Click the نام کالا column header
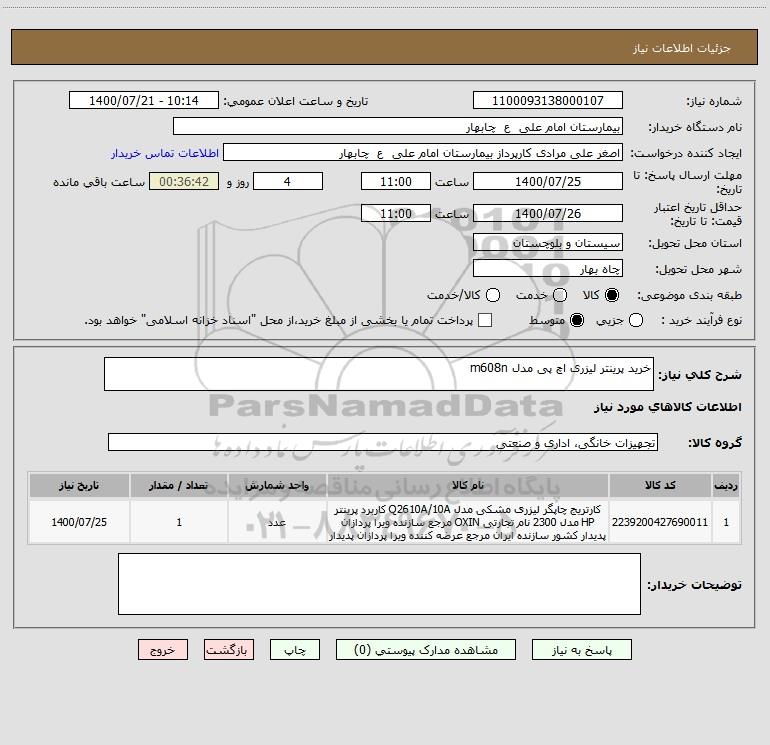The height and width of the screenshot is (745, 770). coord(468,486)
